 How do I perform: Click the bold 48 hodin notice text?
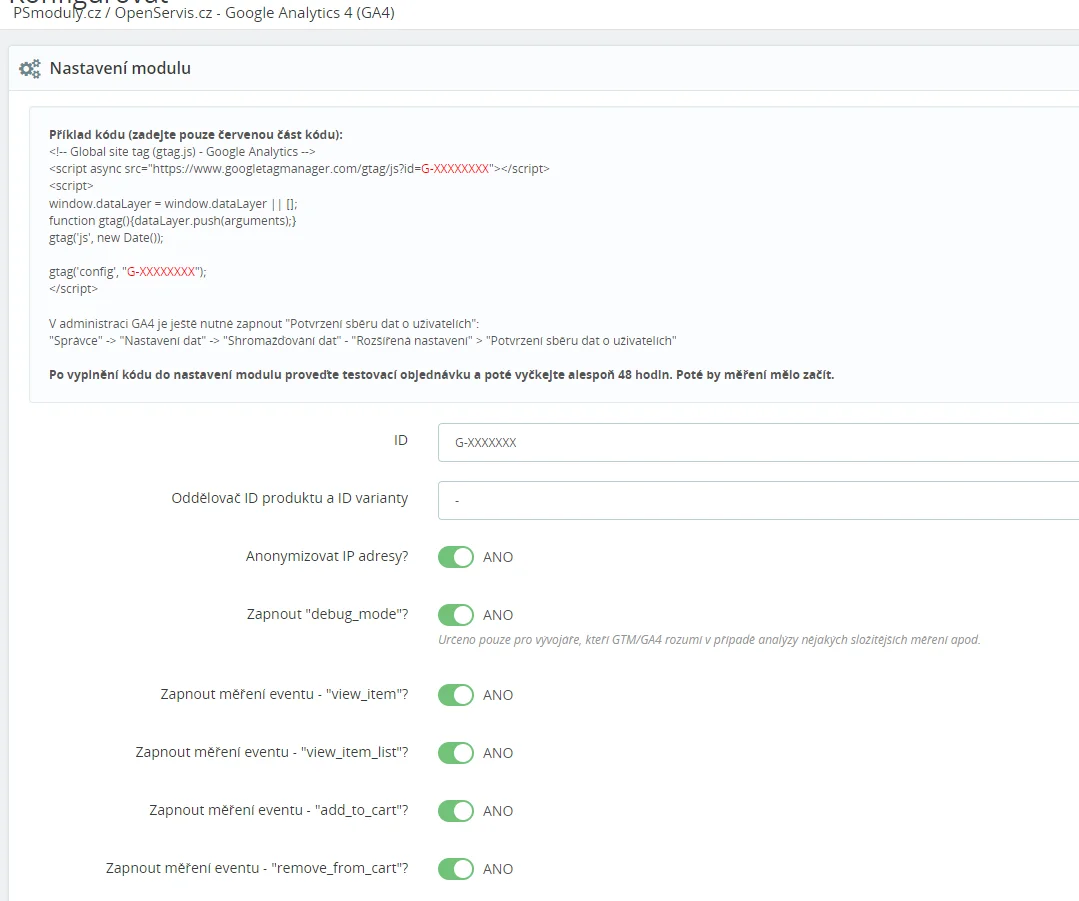[441, 375]
